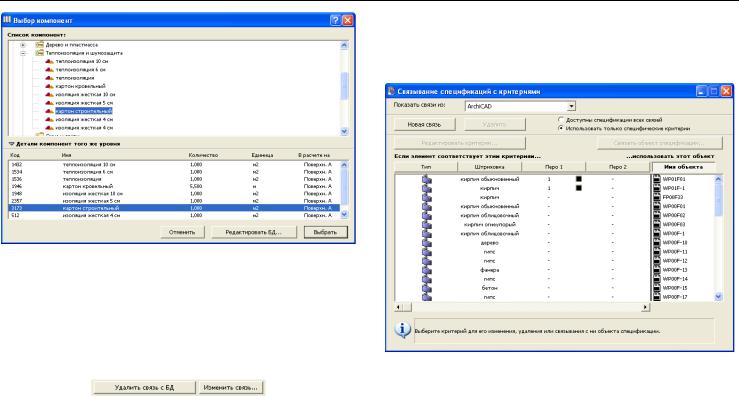This screenshot has width=739, height=396.
Task: Select radio Использовать только специфические критерии
Action: coord(561,128)
